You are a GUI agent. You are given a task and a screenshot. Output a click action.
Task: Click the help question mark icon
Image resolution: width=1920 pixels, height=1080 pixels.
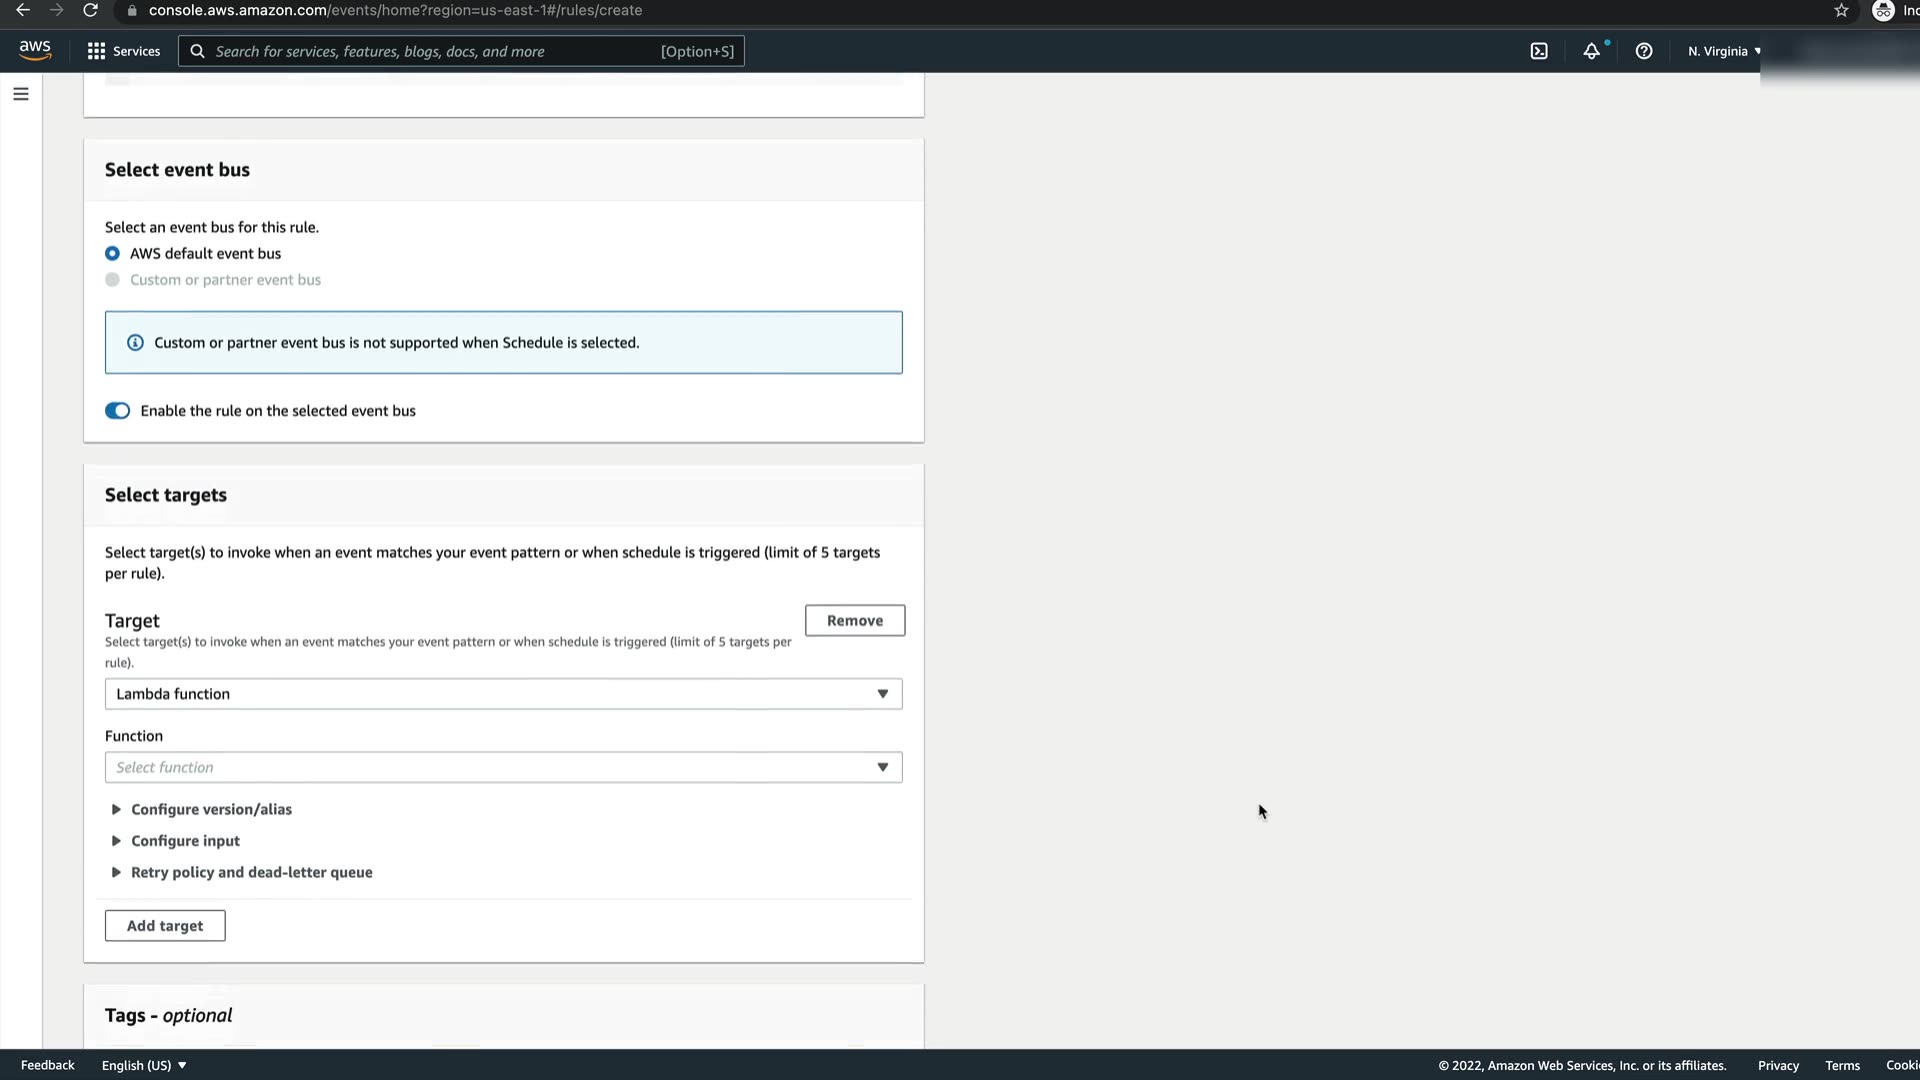1644,51
